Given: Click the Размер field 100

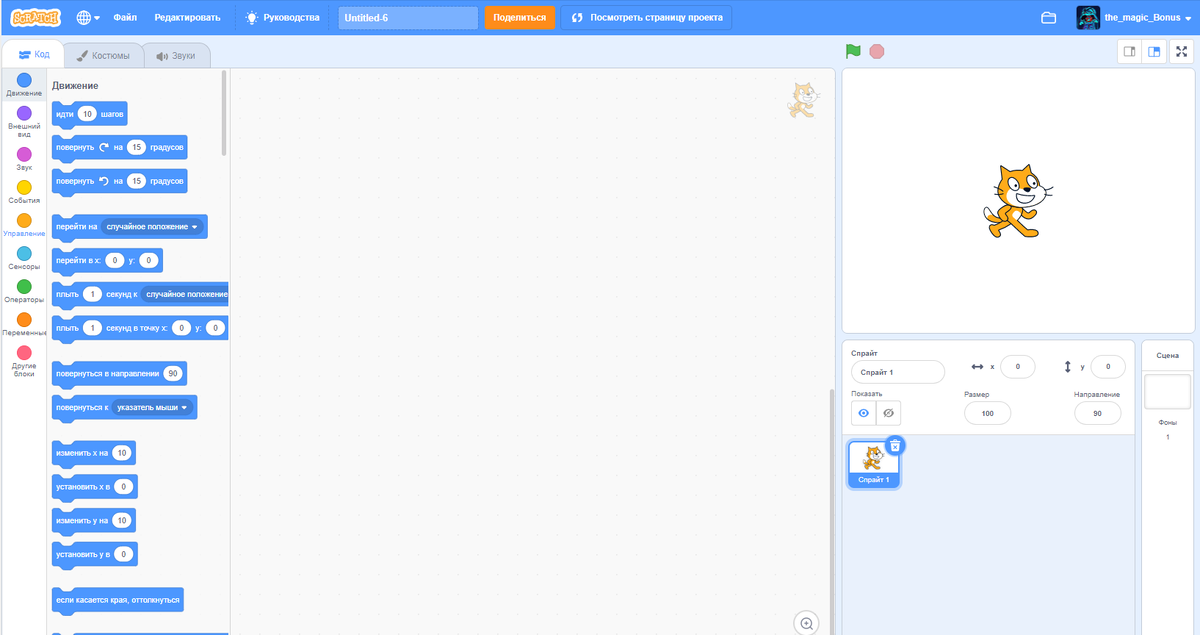Looking at the screenshot, I should point(987,413).
